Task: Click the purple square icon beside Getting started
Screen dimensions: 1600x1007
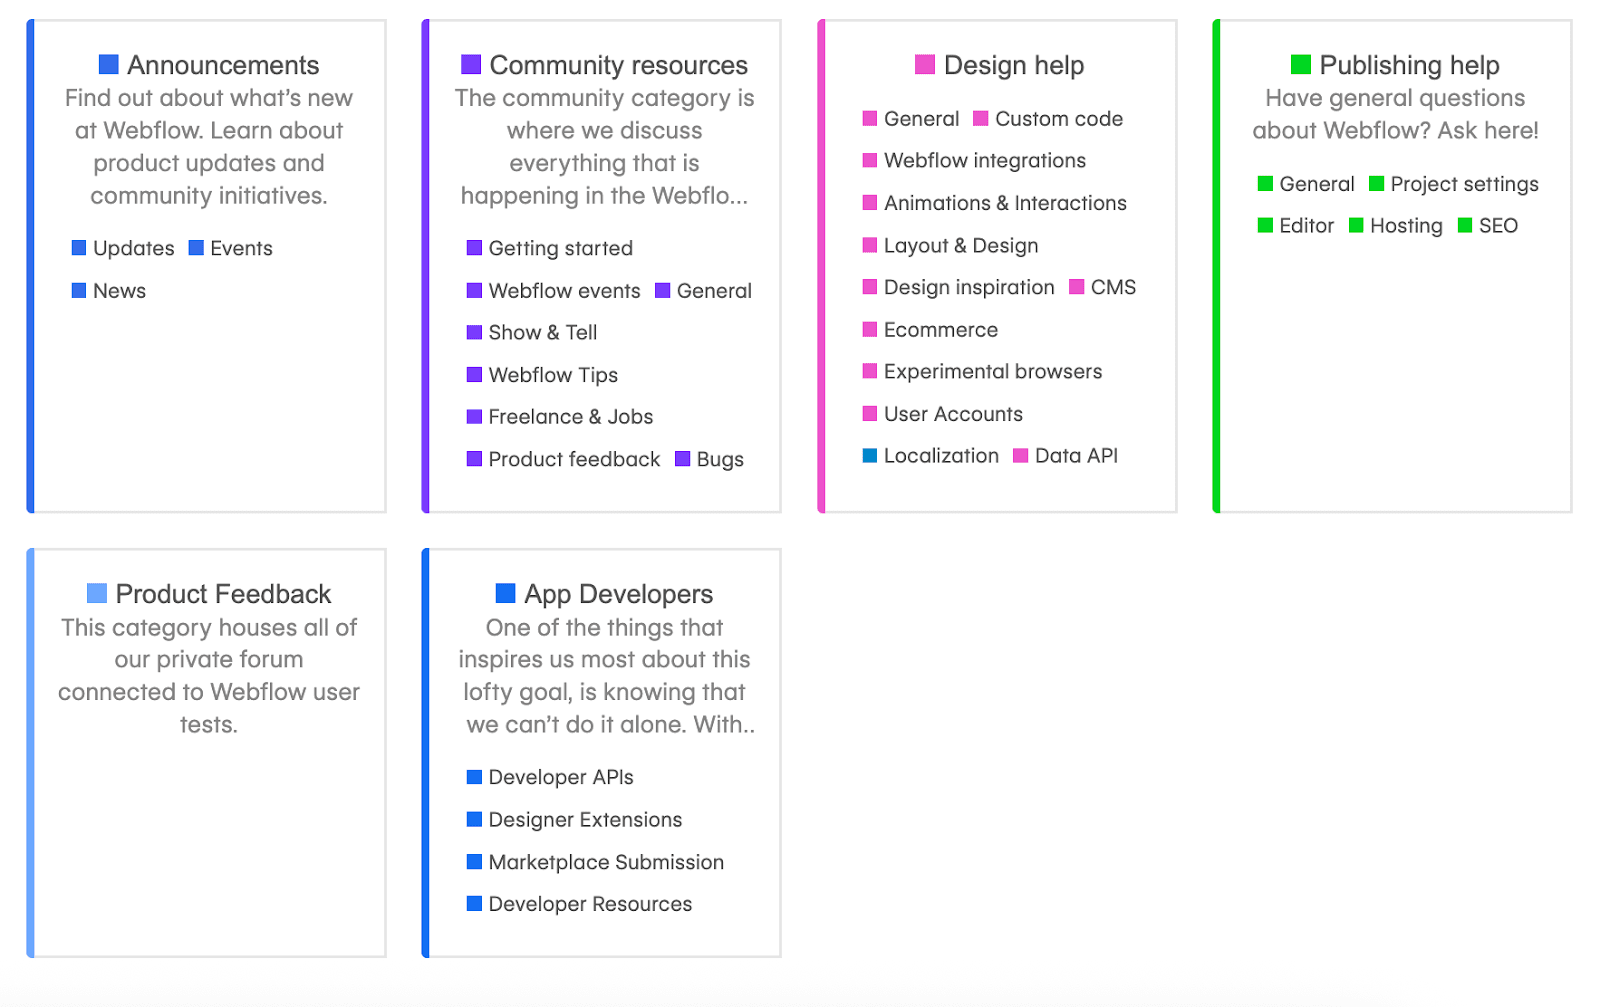Action: (x=475, y=248)
